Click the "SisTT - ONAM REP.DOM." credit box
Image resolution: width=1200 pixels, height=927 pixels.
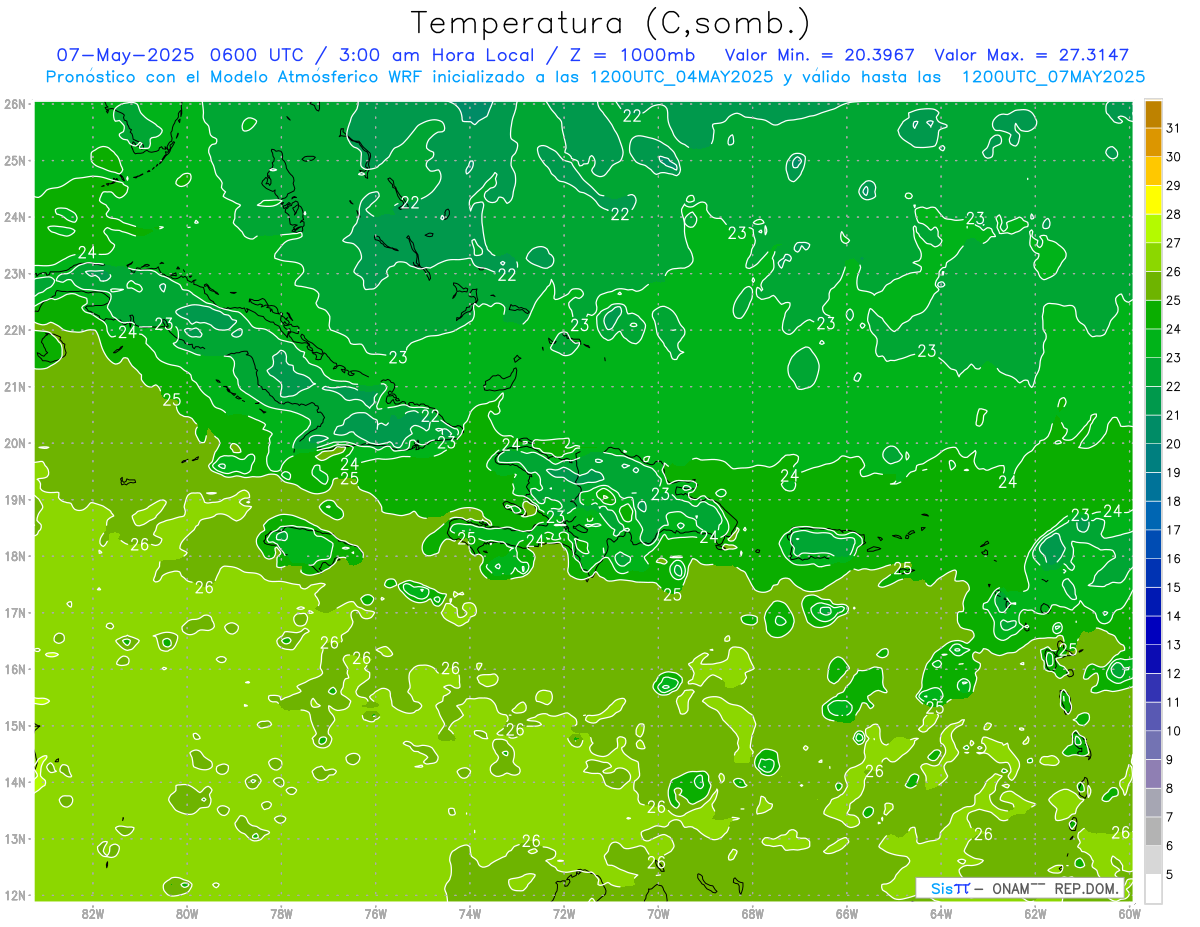click(1020, 888)
